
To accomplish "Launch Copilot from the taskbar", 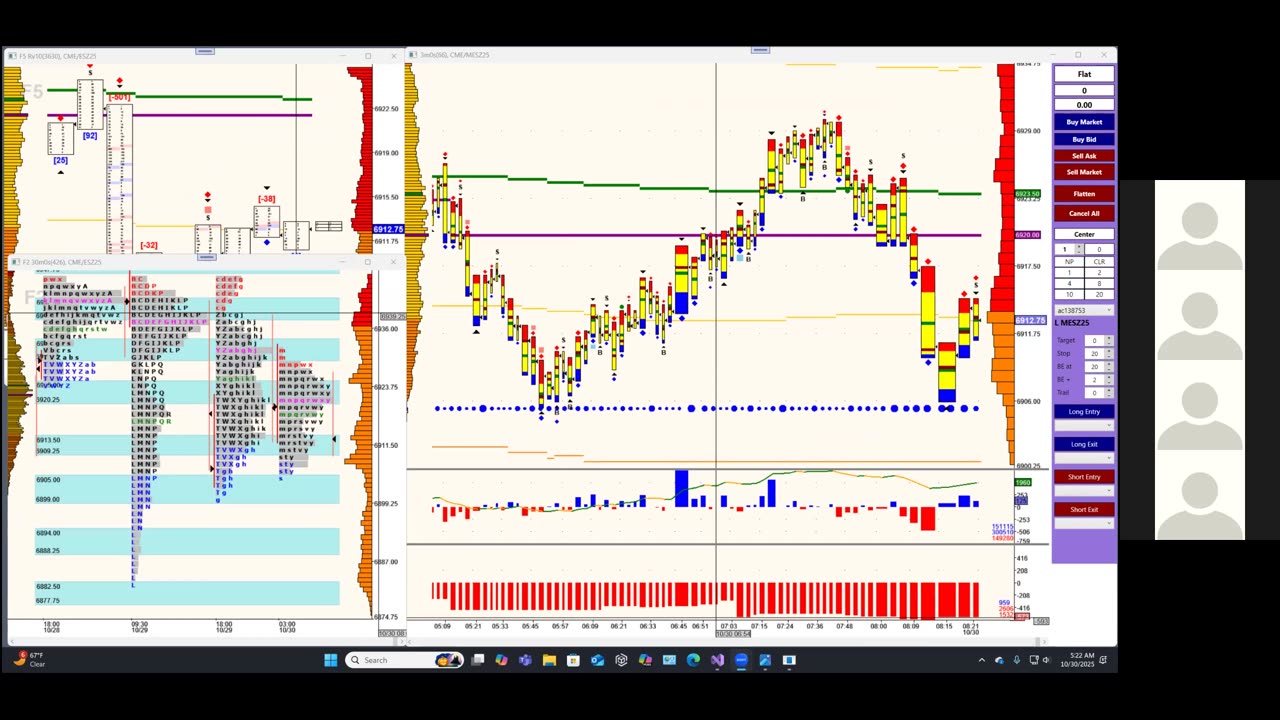I will coord(501,660).
